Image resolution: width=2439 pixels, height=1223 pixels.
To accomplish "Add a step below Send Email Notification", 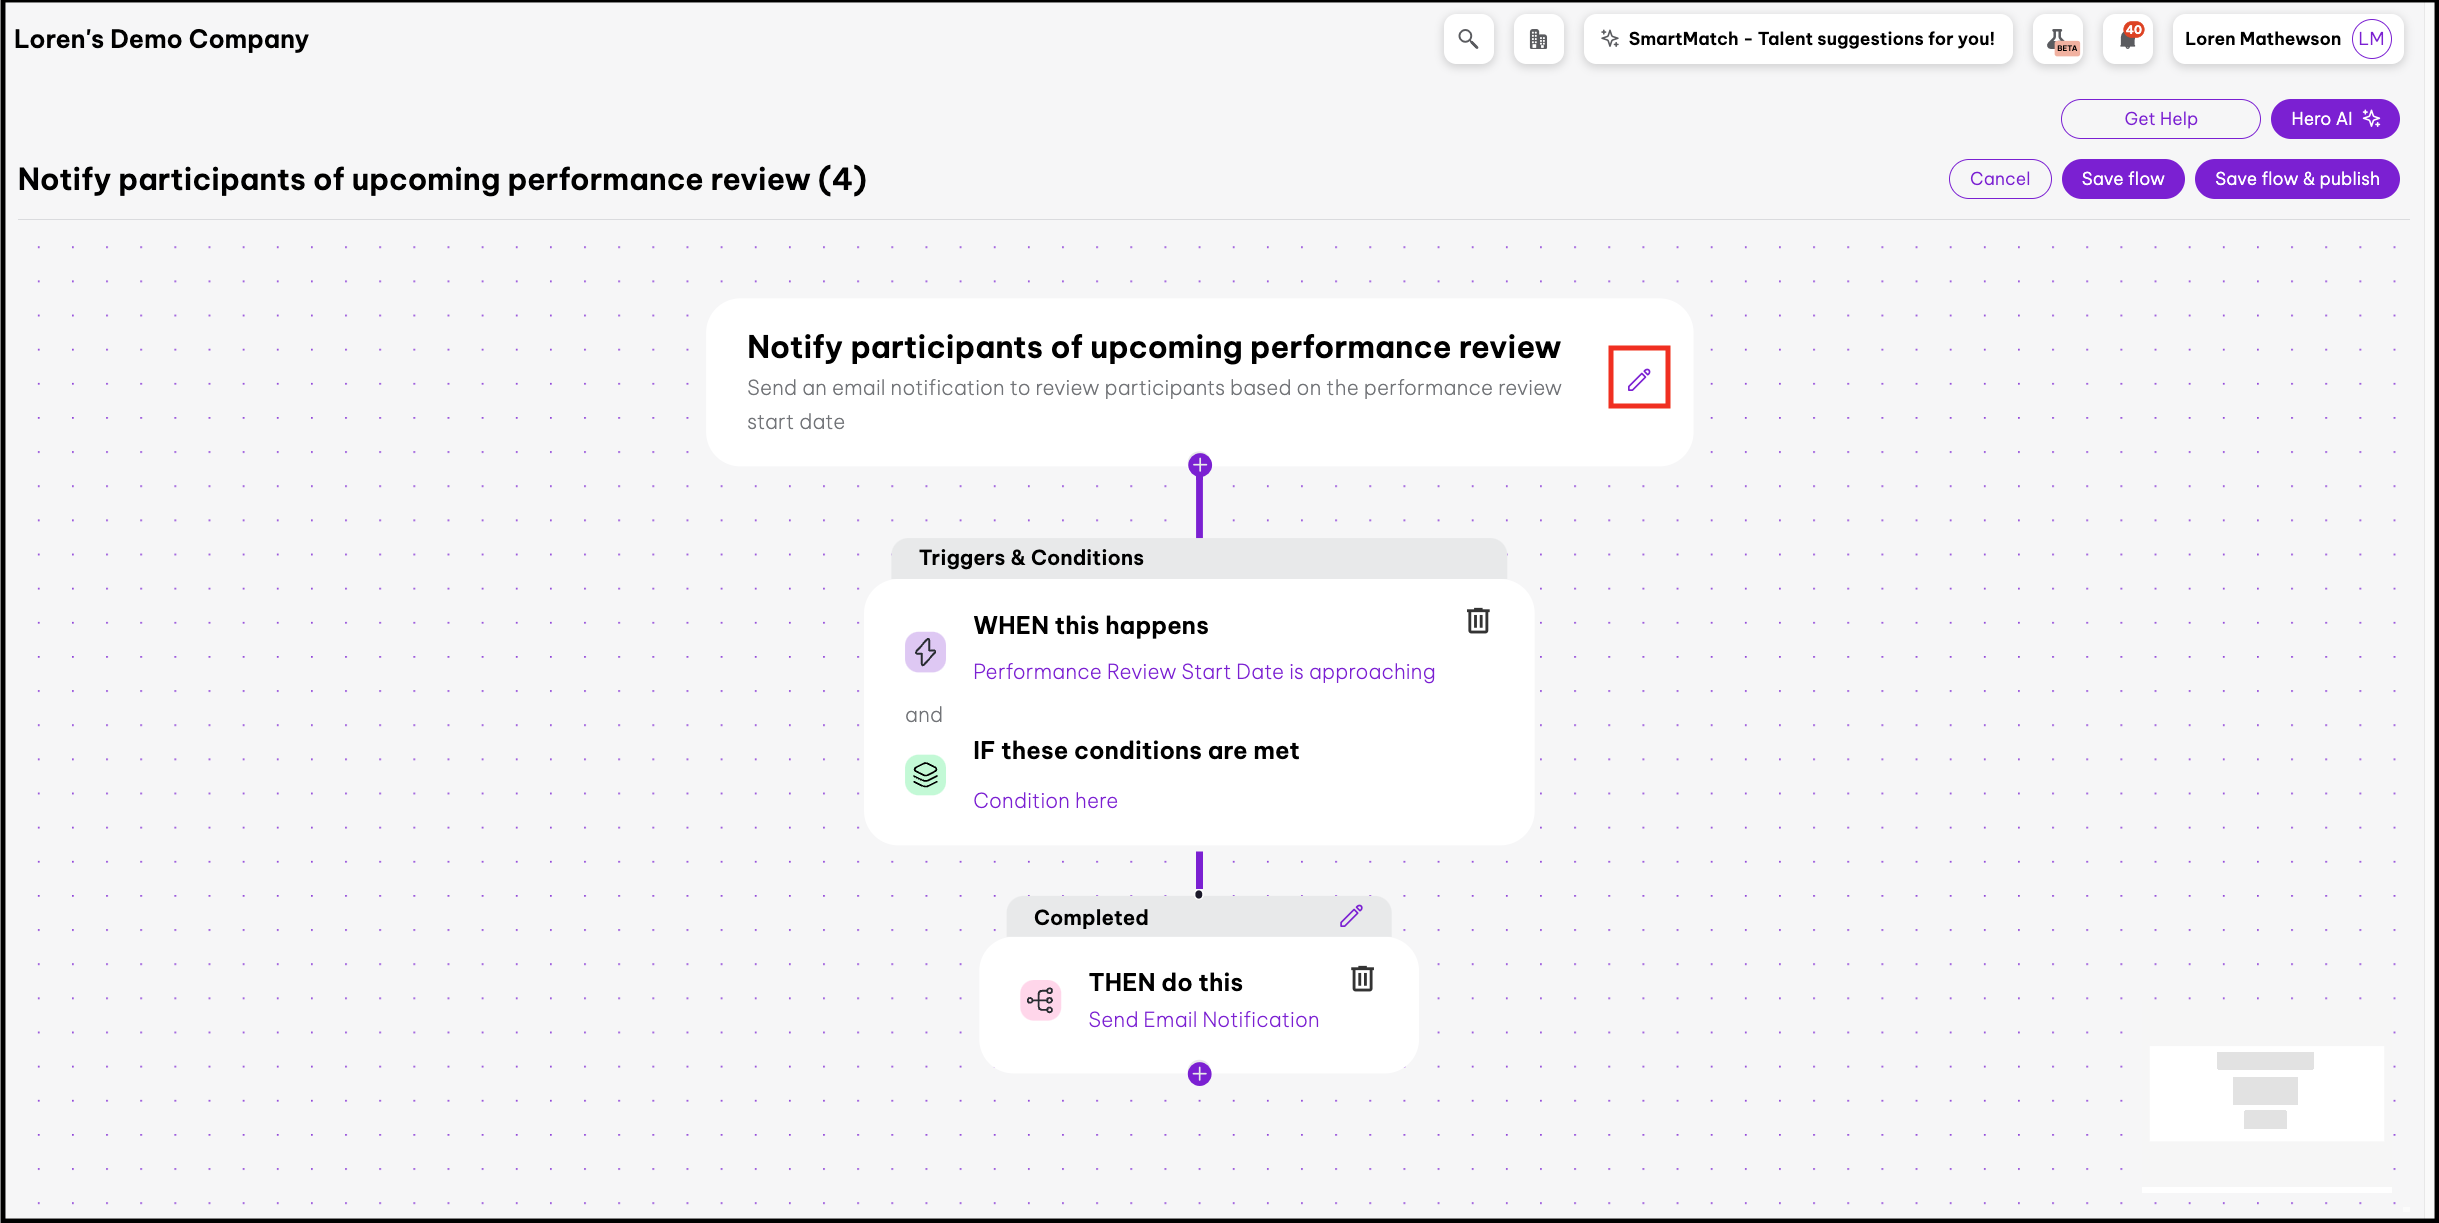I will coord(1199,1074).
